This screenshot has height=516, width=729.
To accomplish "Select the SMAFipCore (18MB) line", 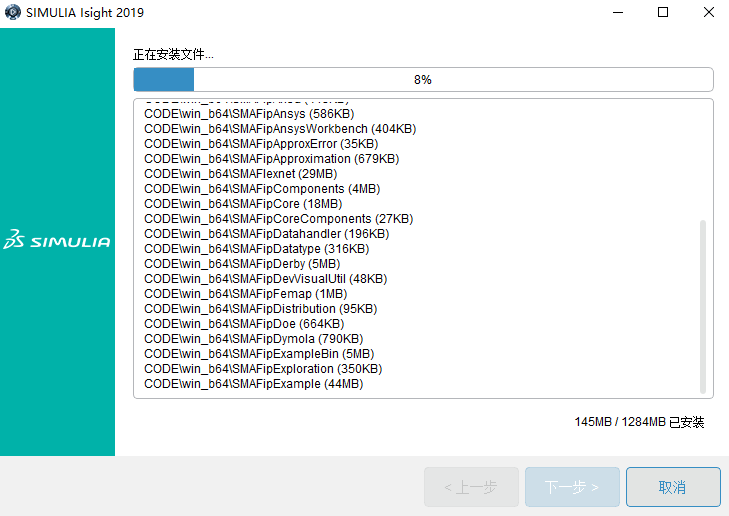I will [x=242, y=204].
